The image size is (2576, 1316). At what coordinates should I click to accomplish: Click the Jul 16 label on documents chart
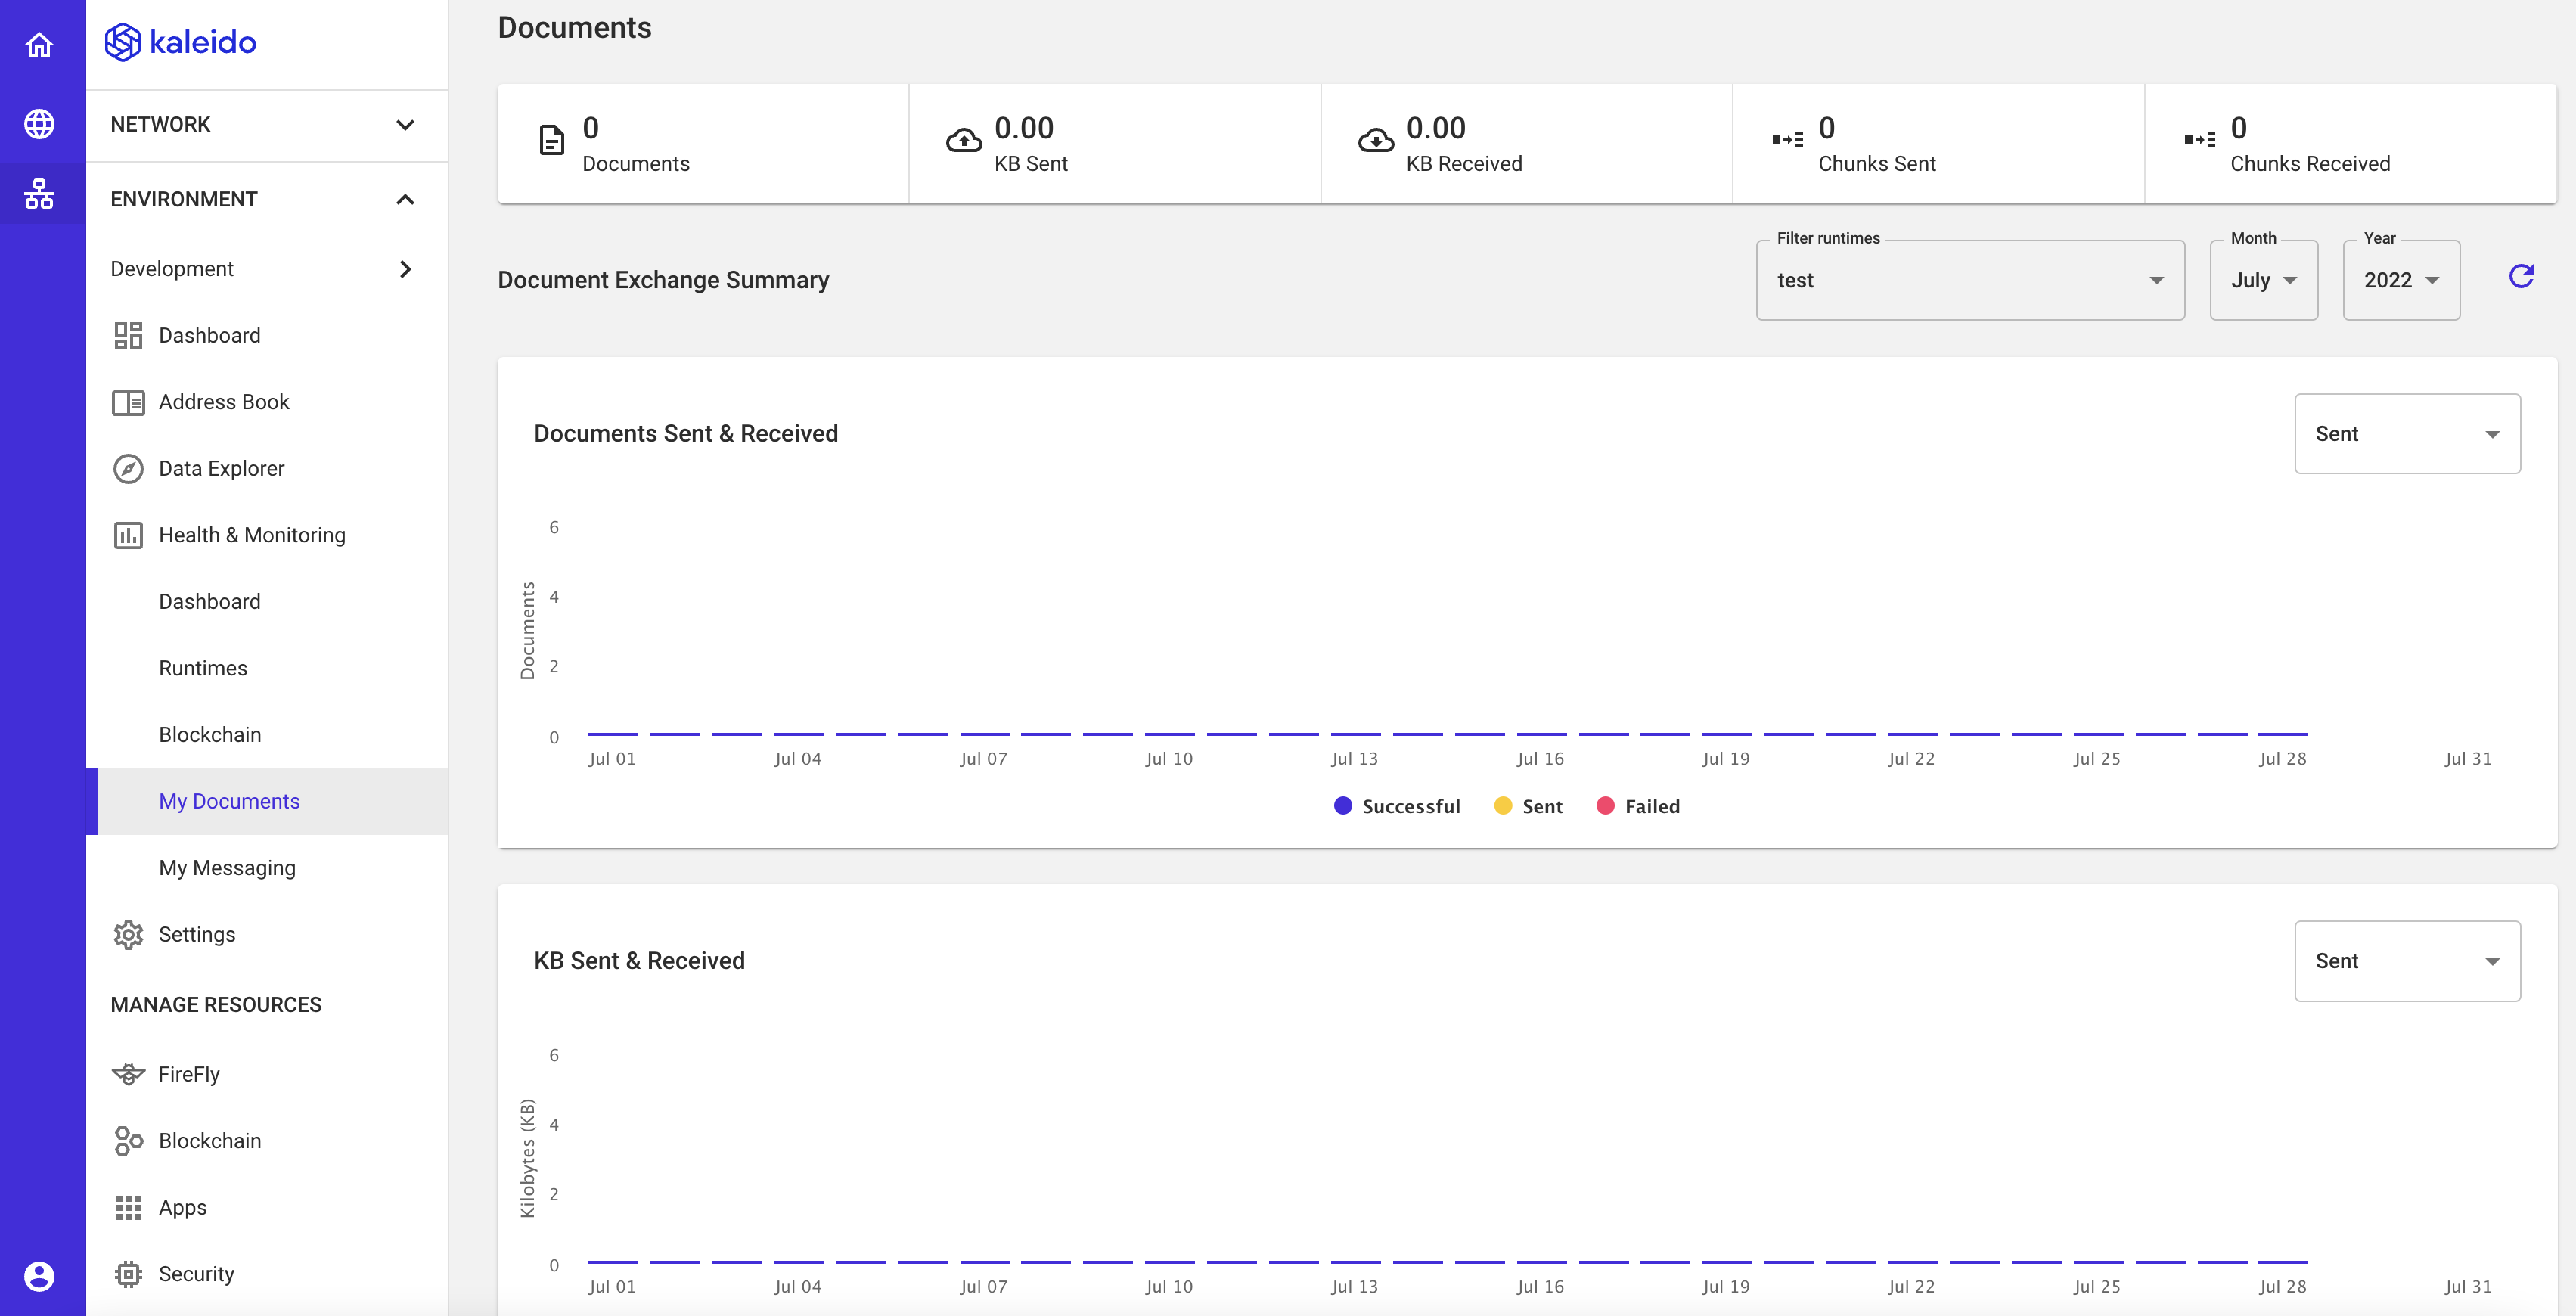(1540, 759)
